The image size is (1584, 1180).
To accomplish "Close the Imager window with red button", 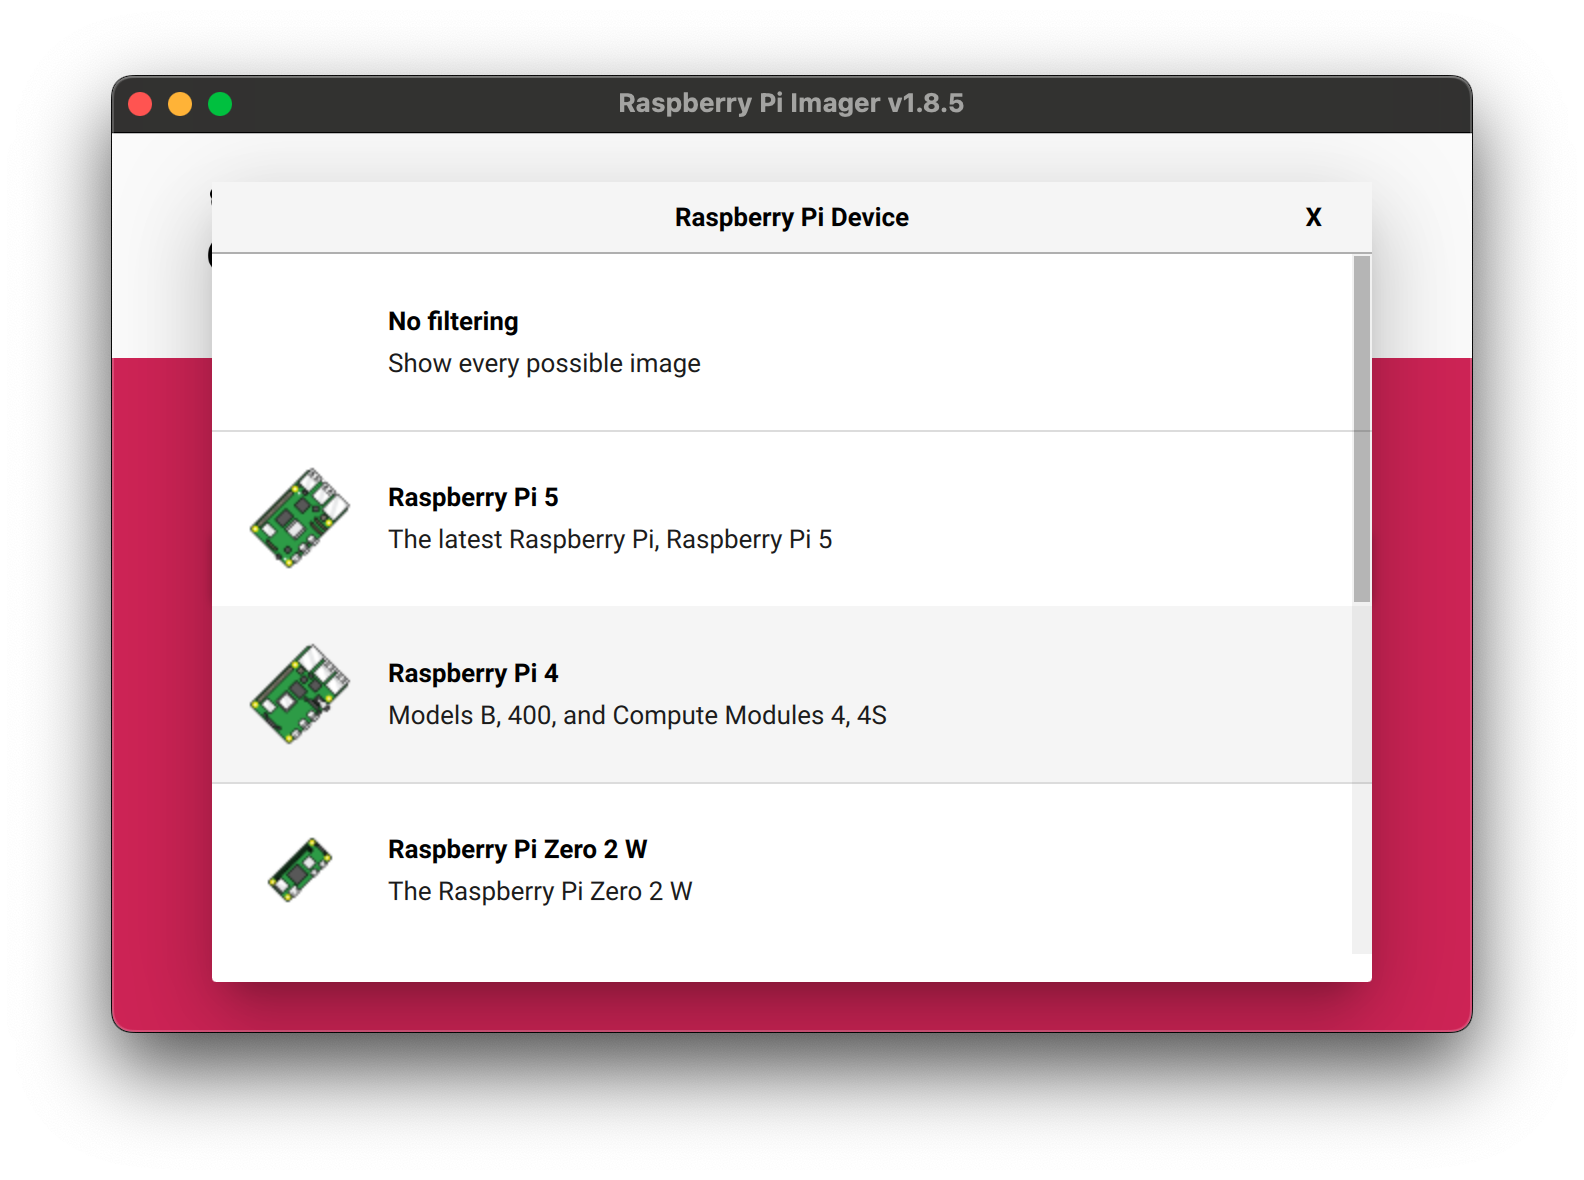I will point(140,104).
